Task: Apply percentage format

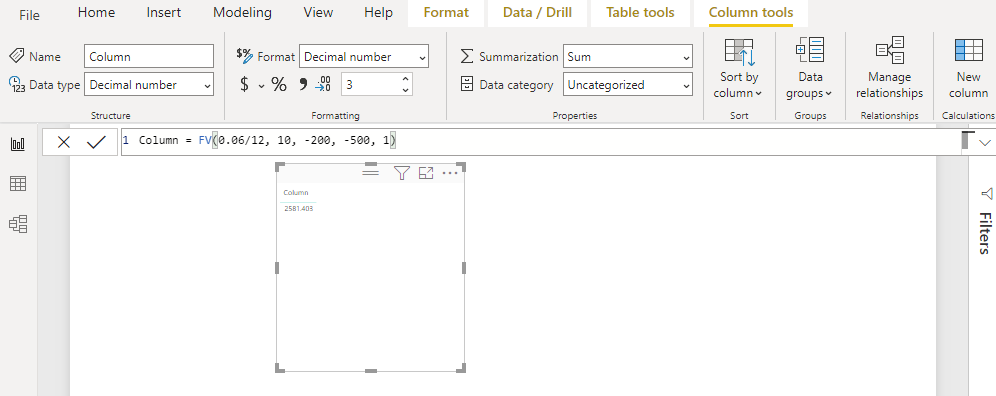Action: click(x=279, y=85)
